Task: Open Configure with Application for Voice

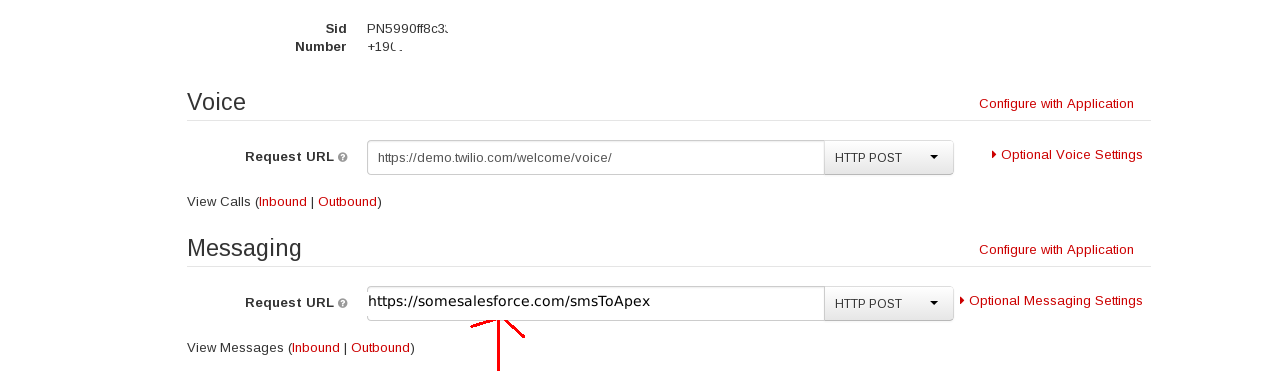Action: (1056, 103)
